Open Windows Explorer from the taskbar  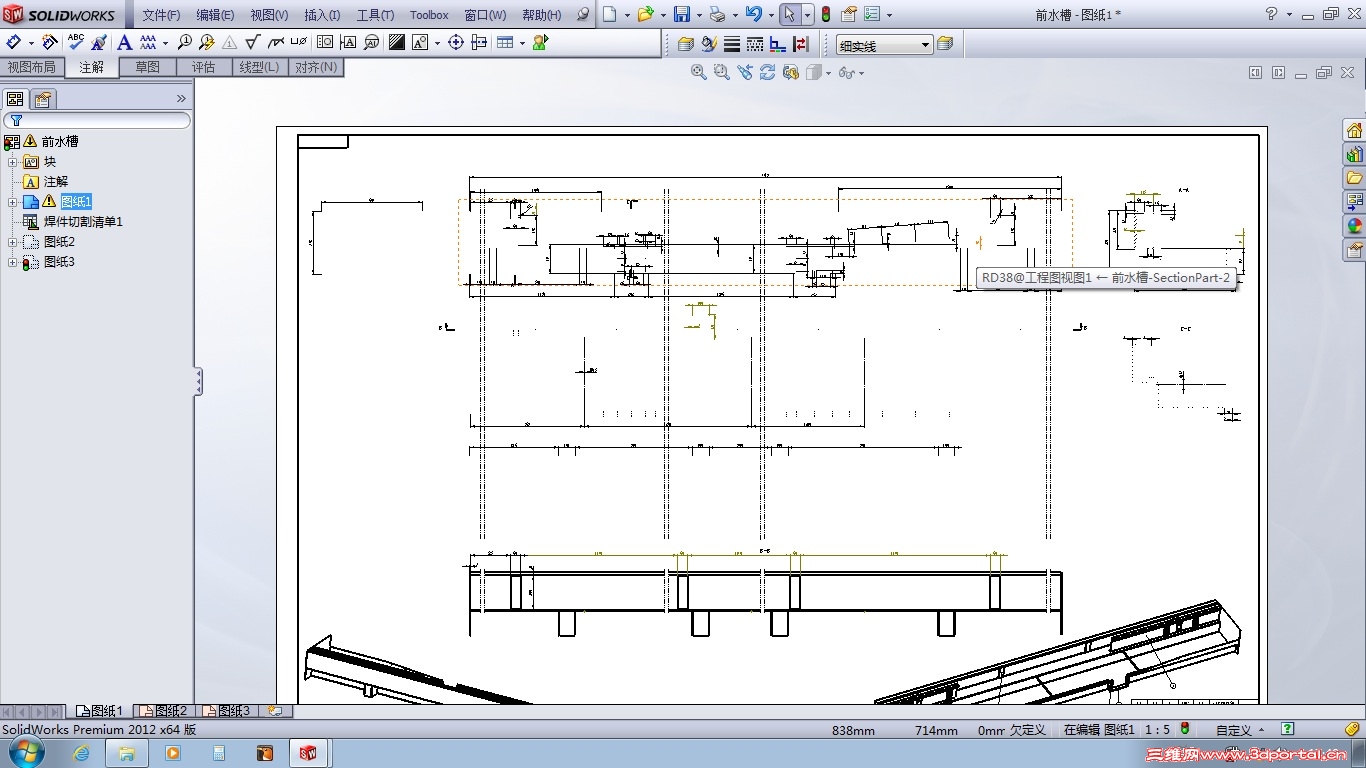[127, 753]
